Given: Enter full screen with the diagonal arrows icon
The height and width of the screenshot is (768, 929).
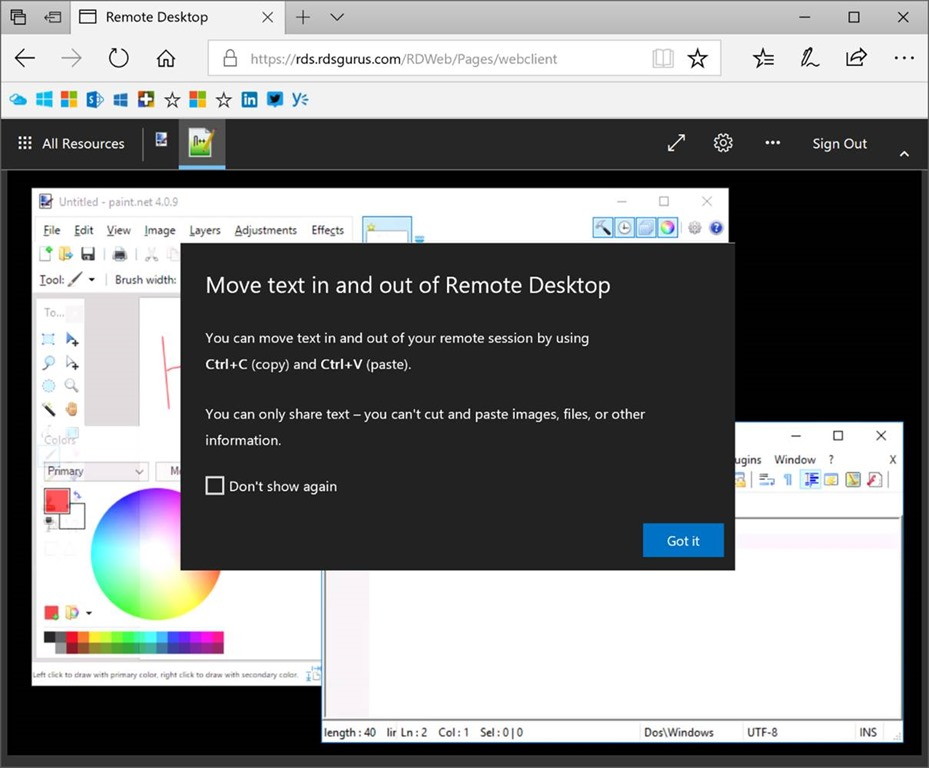Looking at the screenshot, I should click(x=676, y=143).
